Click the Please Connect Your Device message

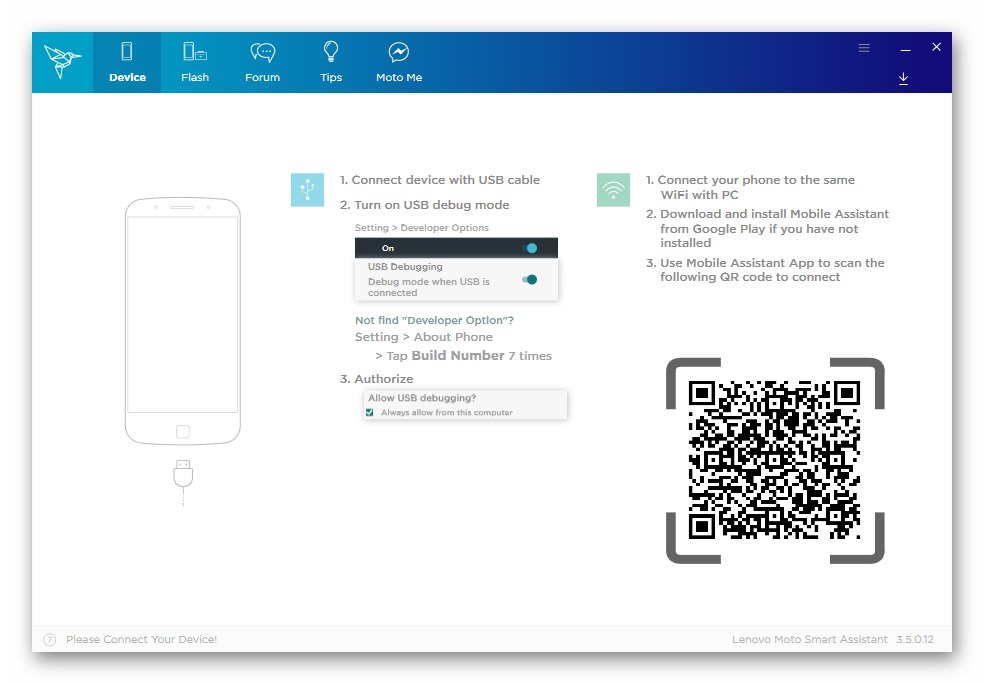140,639
